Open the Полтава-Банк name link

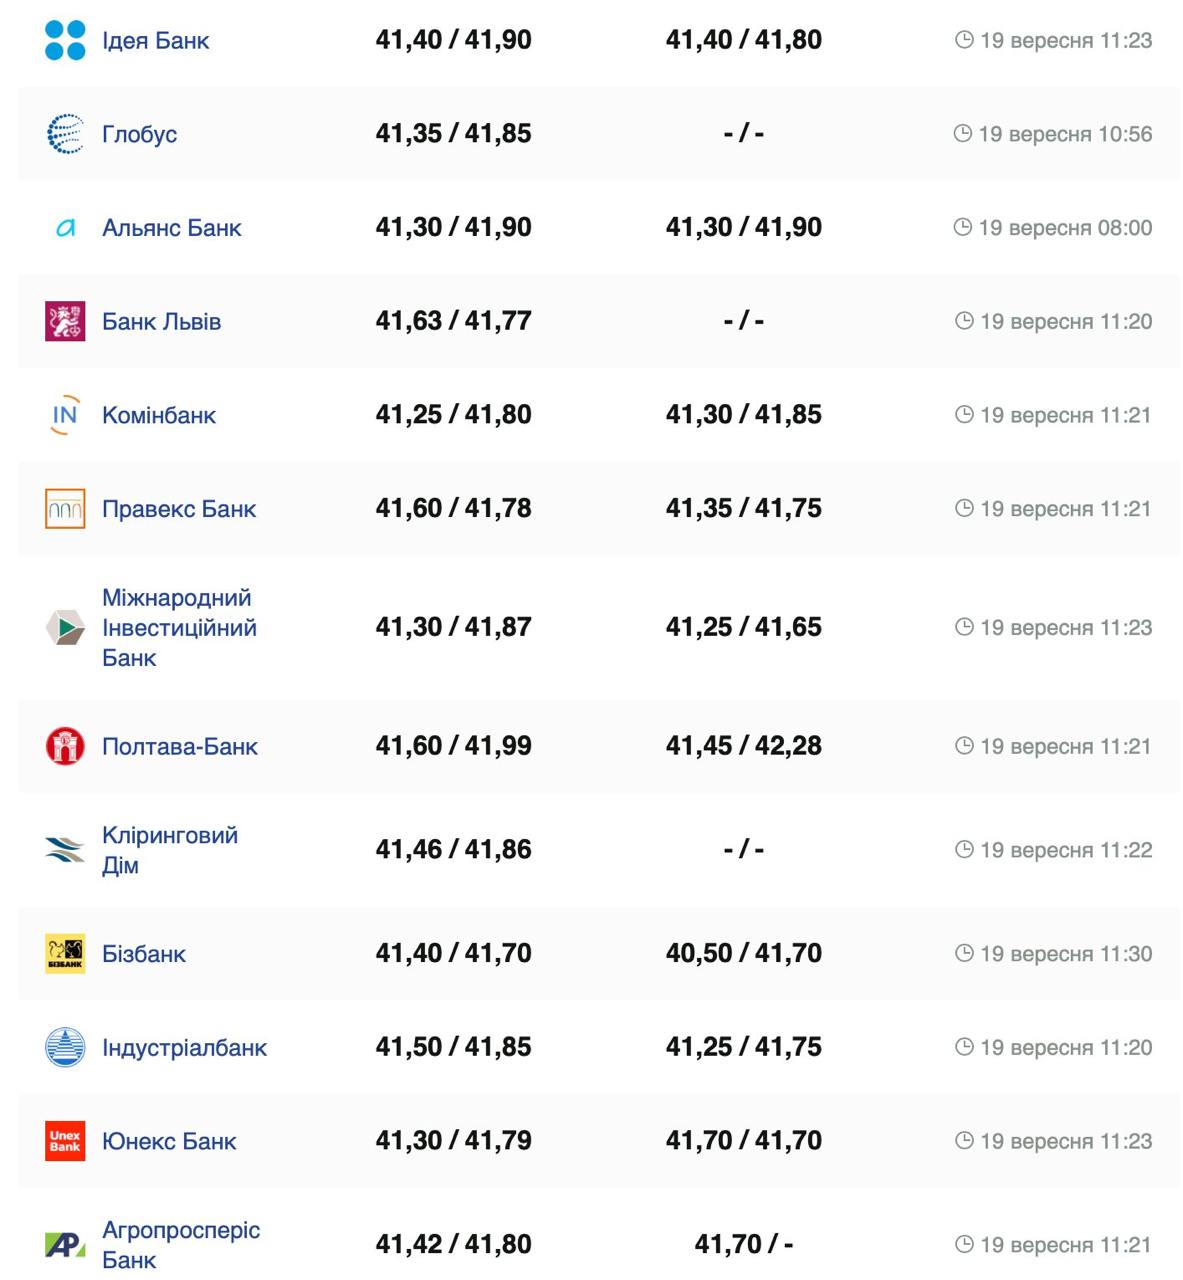(179, 746)
